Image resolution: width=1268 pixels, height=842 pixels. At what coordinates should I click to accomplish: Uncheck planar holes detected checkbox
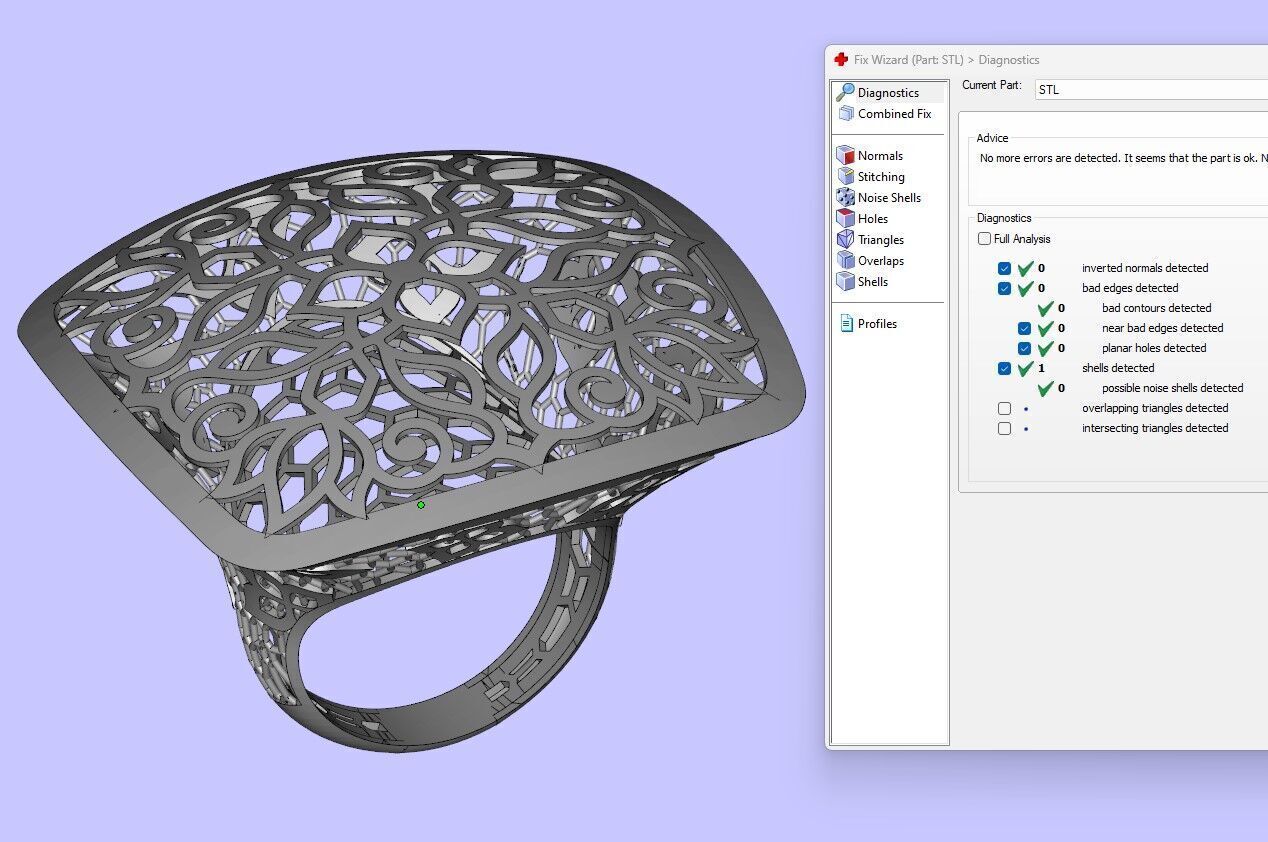[x=1025, y=349]
